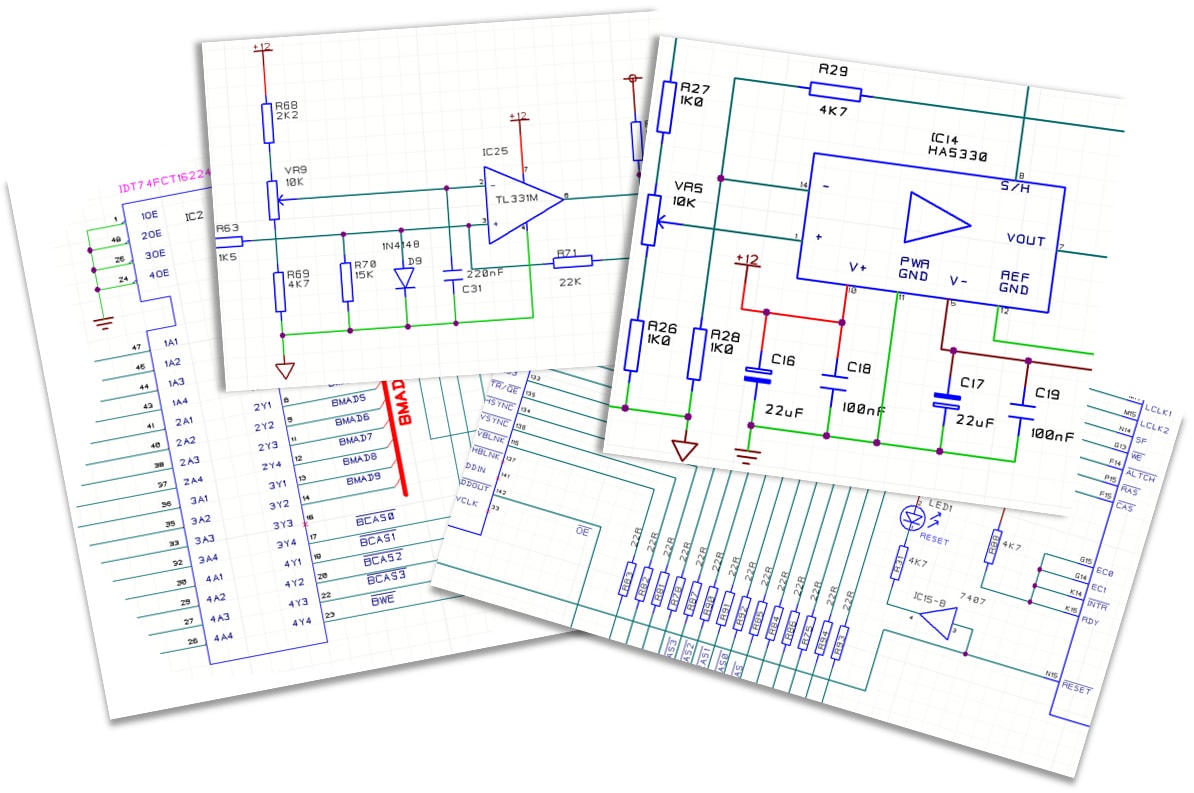Select resistor R68 2K2

click(268, 123)
